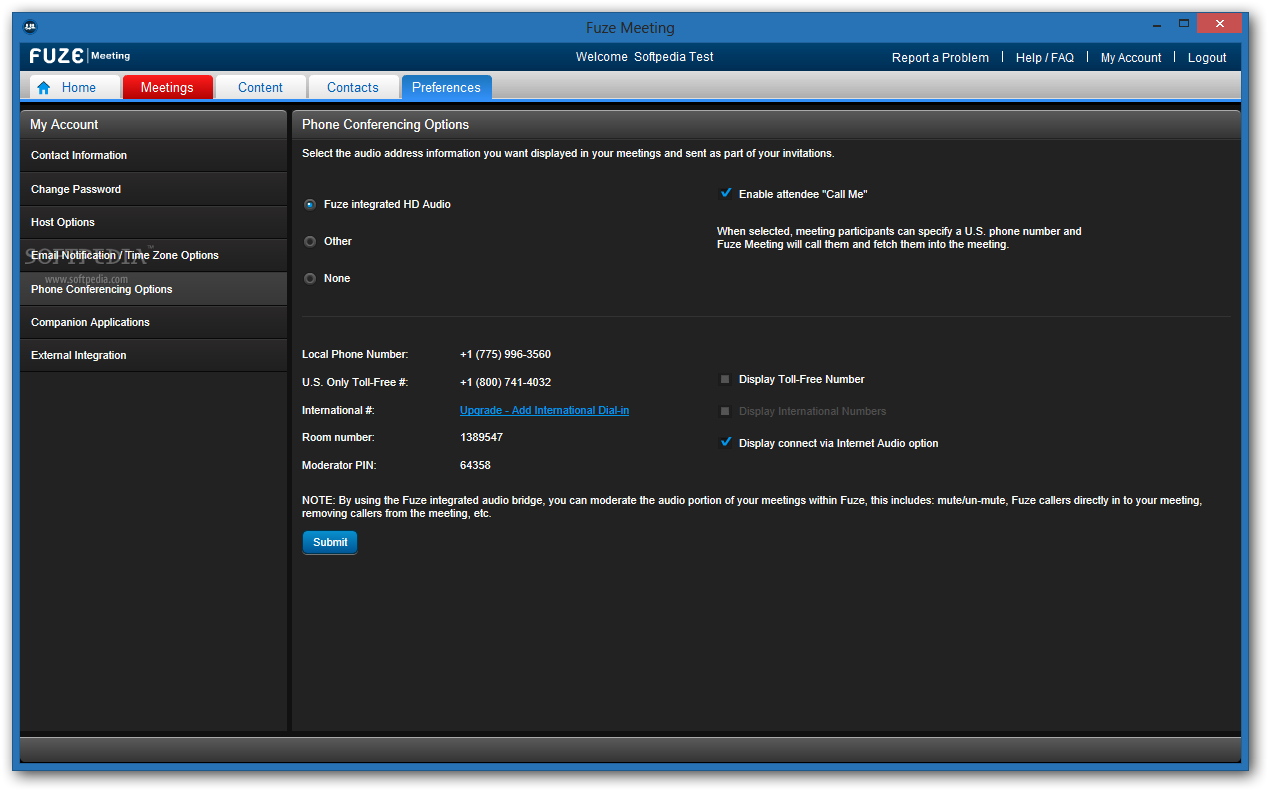Click disabled Display International Numbers checkbox
Screen dimensions: 1269x791
[x=725, y=411]
